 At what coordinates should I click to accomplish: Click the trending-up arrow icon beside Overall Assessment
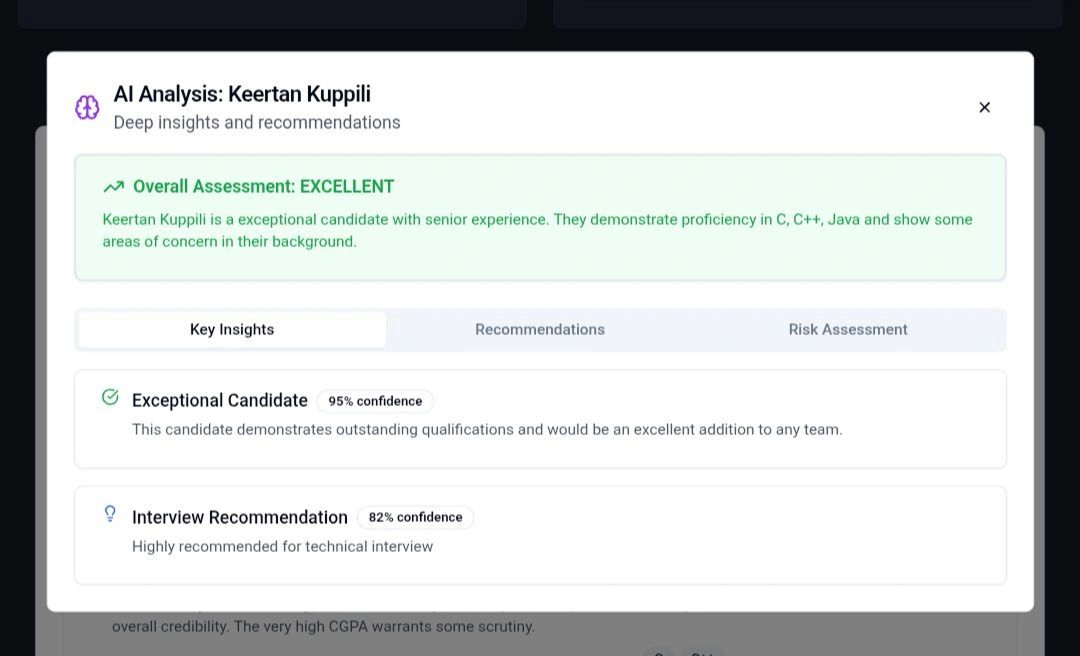click(113, 187)
